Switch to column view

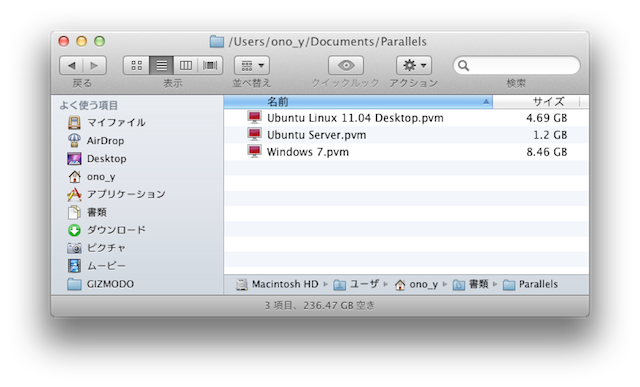(x=186, y=65)
